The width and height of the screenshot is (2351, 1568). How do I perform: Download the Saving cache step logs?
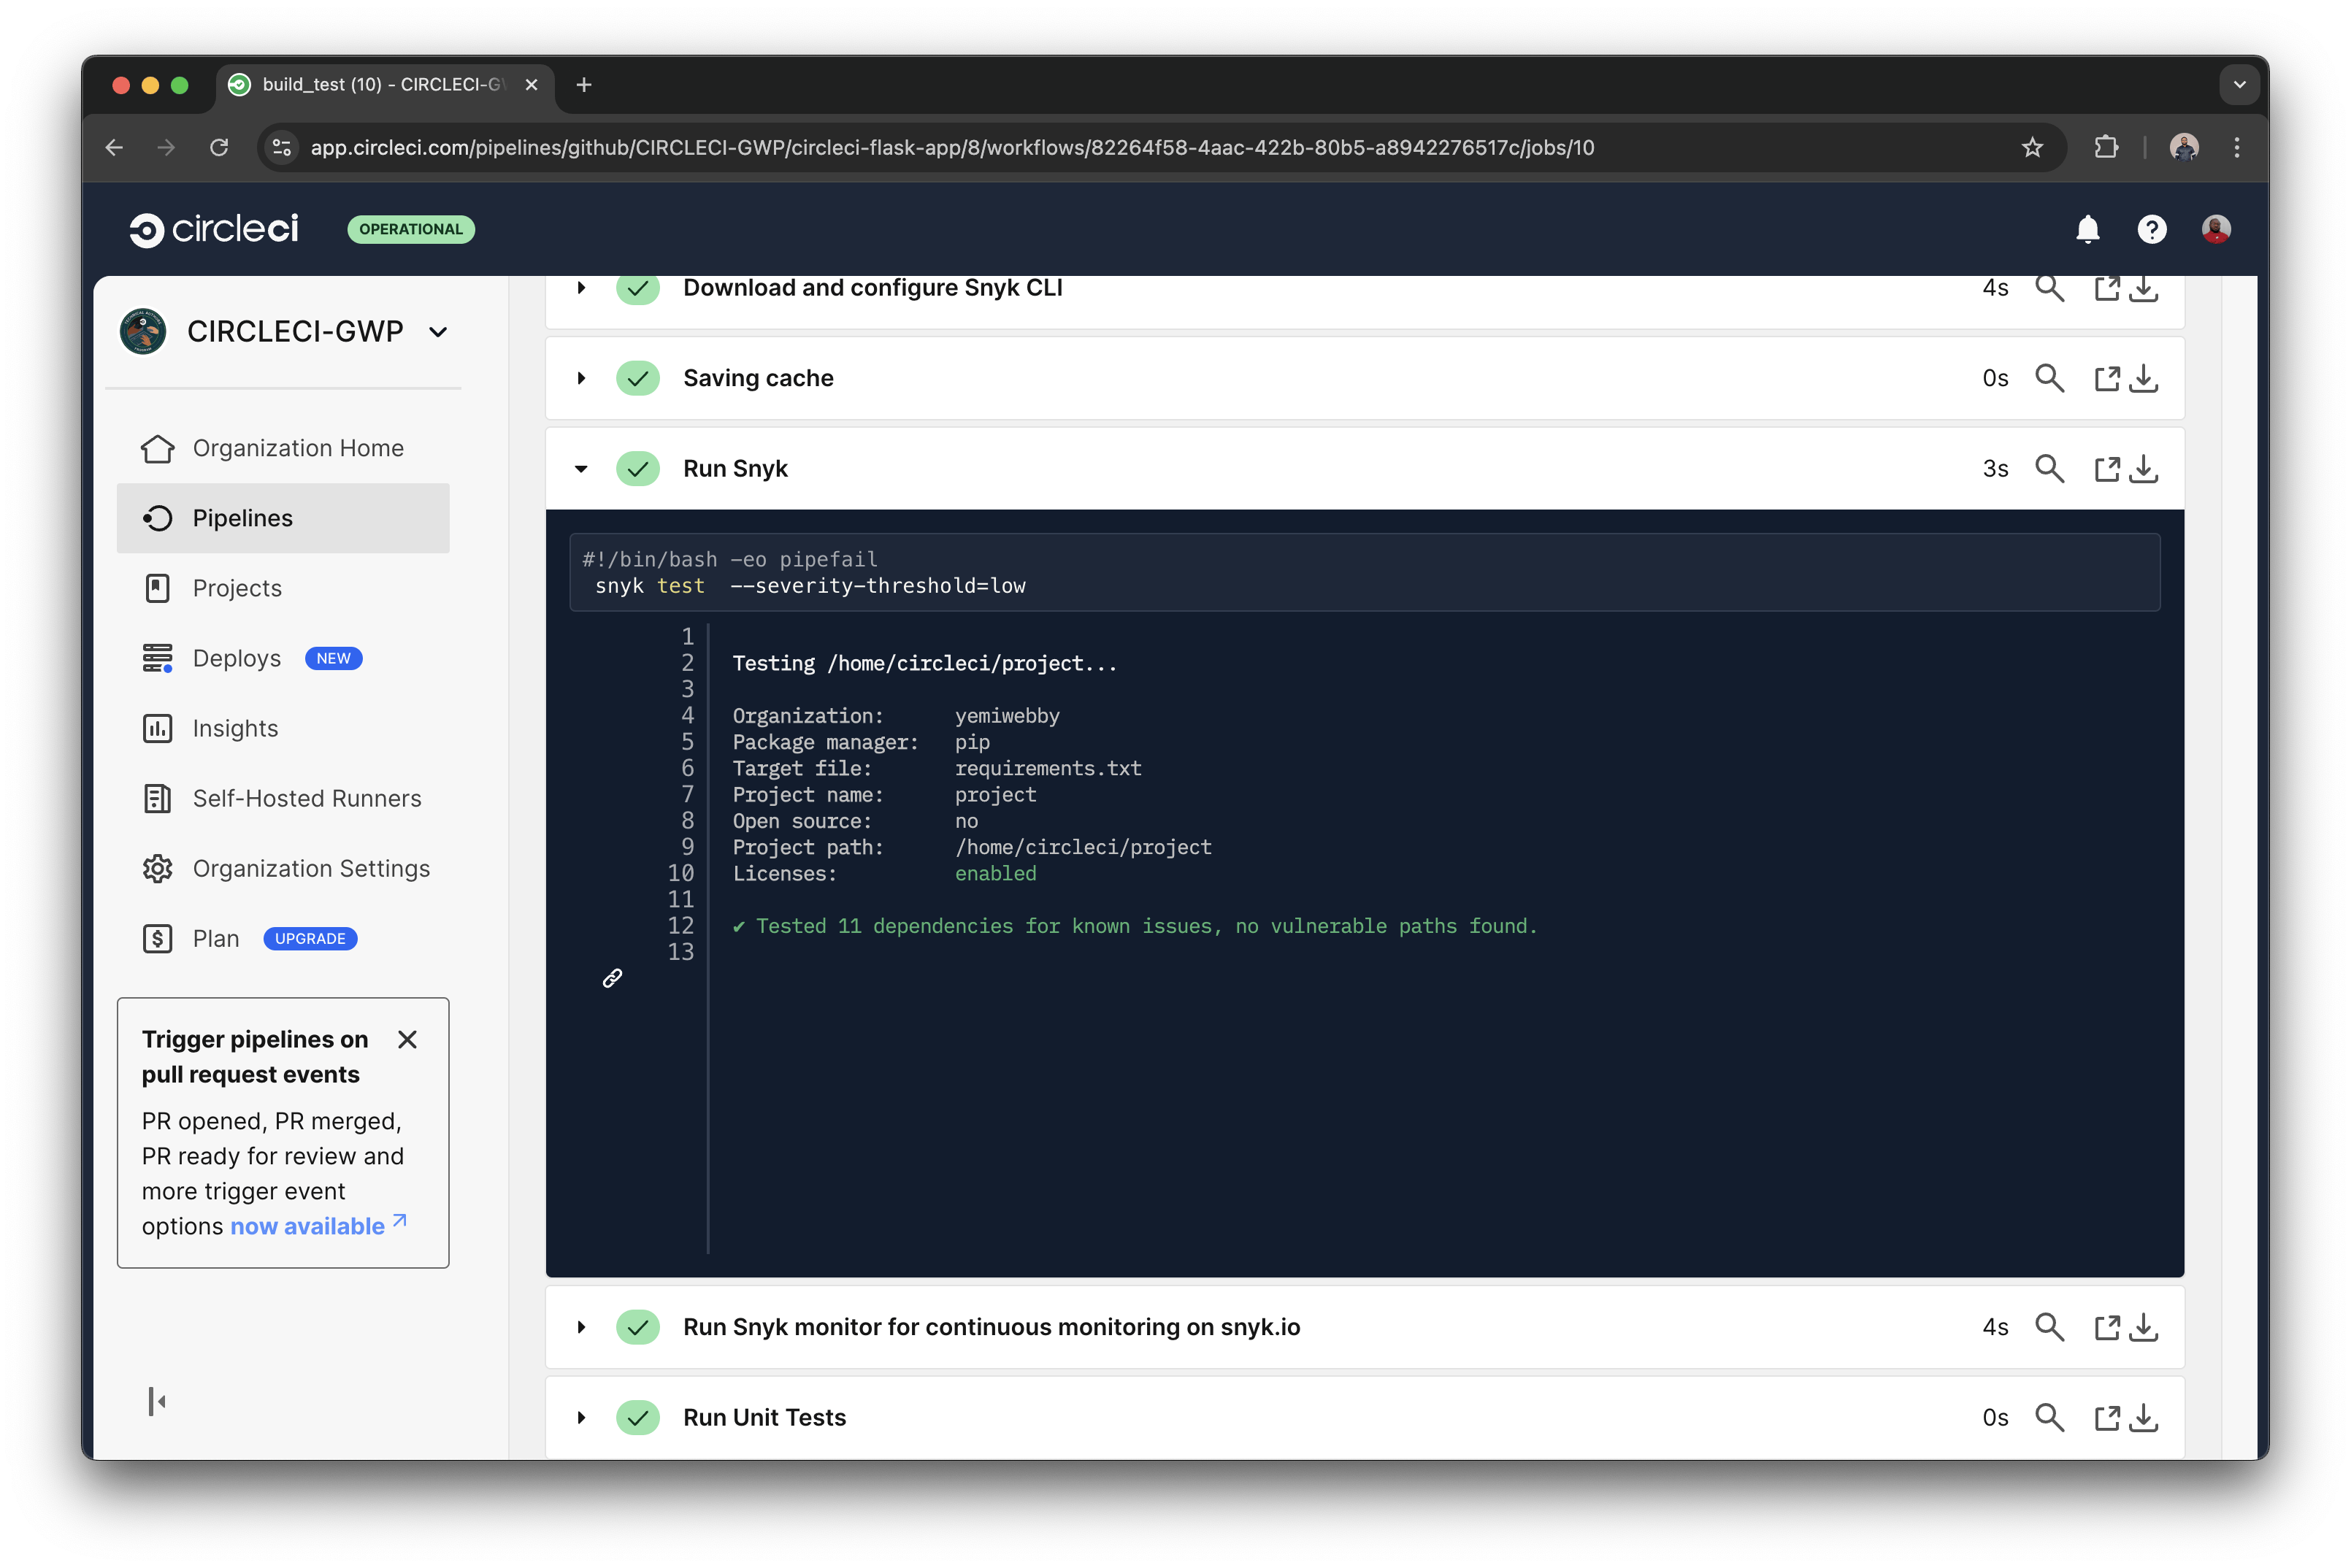(x=2144, y=378)
